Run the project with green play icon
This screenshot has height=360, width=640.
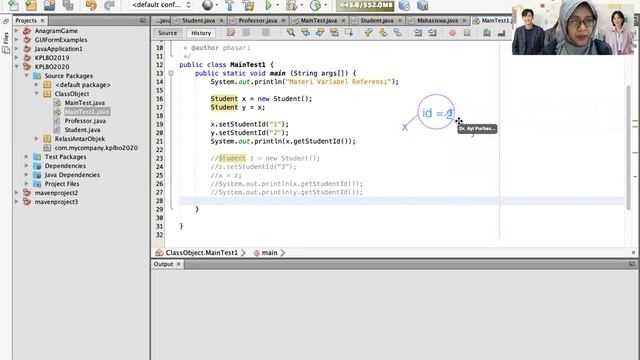click(x=268, y=5)
